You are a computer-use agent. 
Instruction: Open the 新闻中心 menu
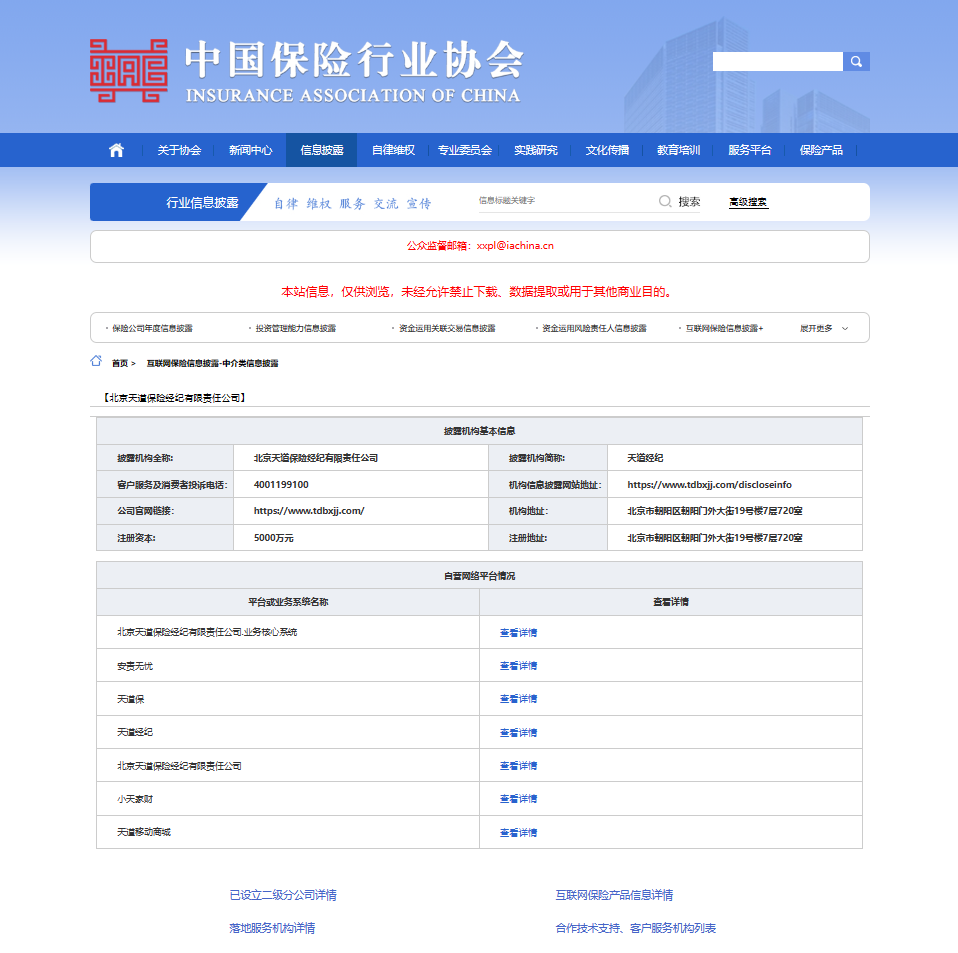250,150
